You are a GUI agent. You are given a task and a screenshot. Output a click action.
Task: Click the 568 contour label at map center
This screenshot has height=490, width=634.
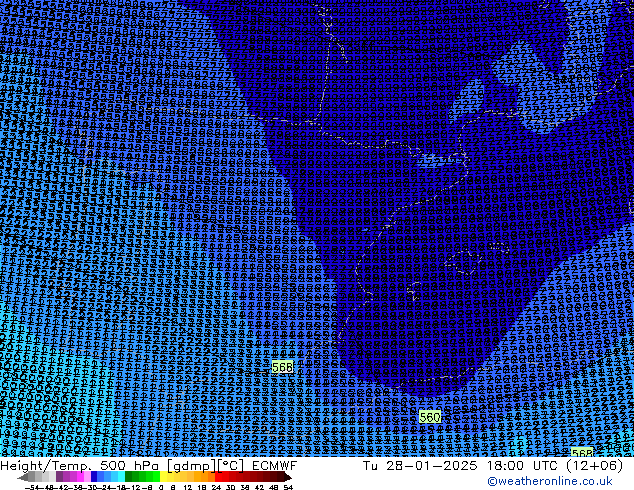282,367
